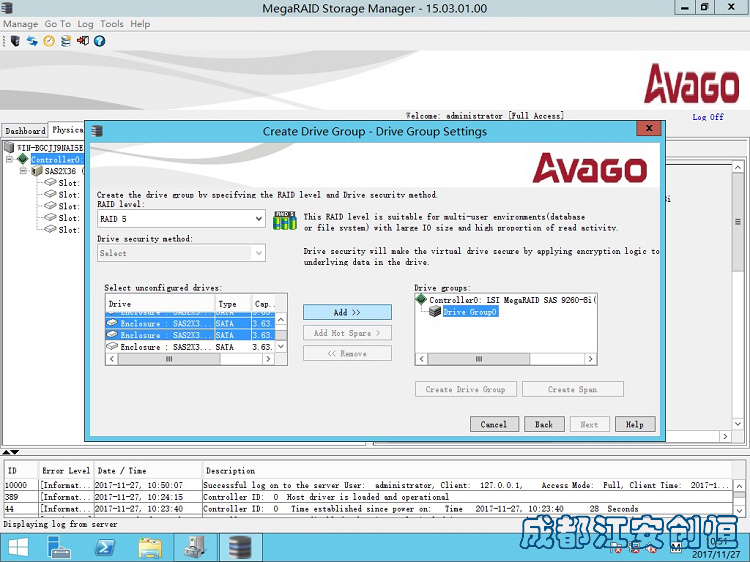Select log entry with ID 389
This screenshot has width=750, height=562.
(x=368, y=497)
